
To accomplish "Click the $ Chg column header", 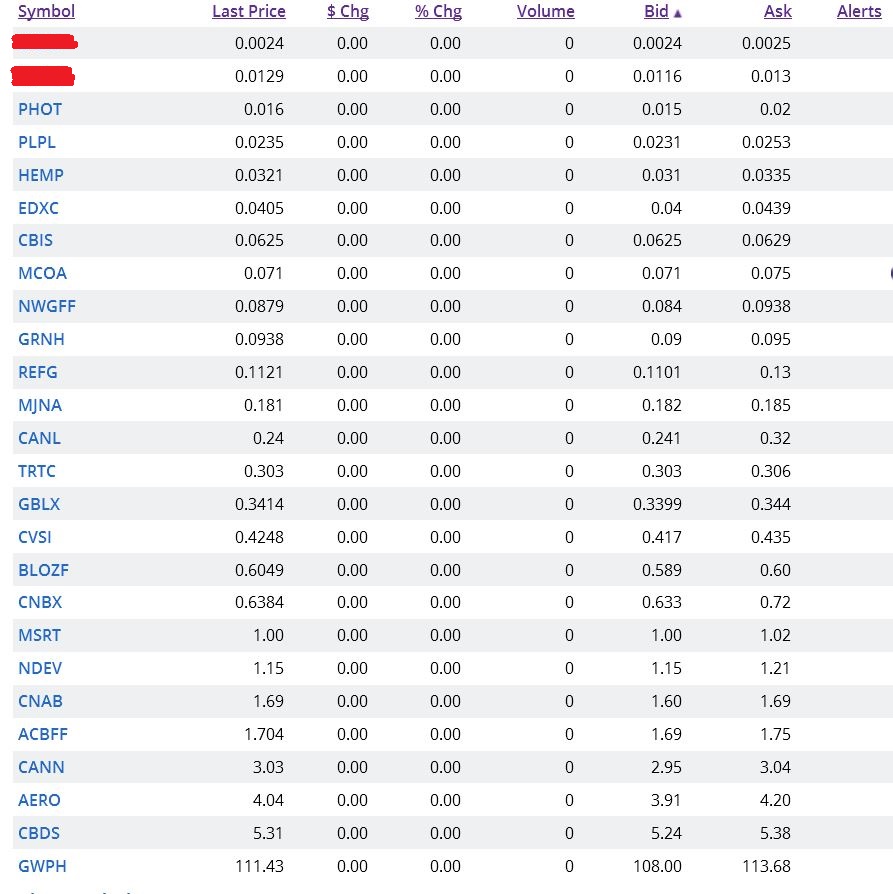I will click(x=347, y=12).
